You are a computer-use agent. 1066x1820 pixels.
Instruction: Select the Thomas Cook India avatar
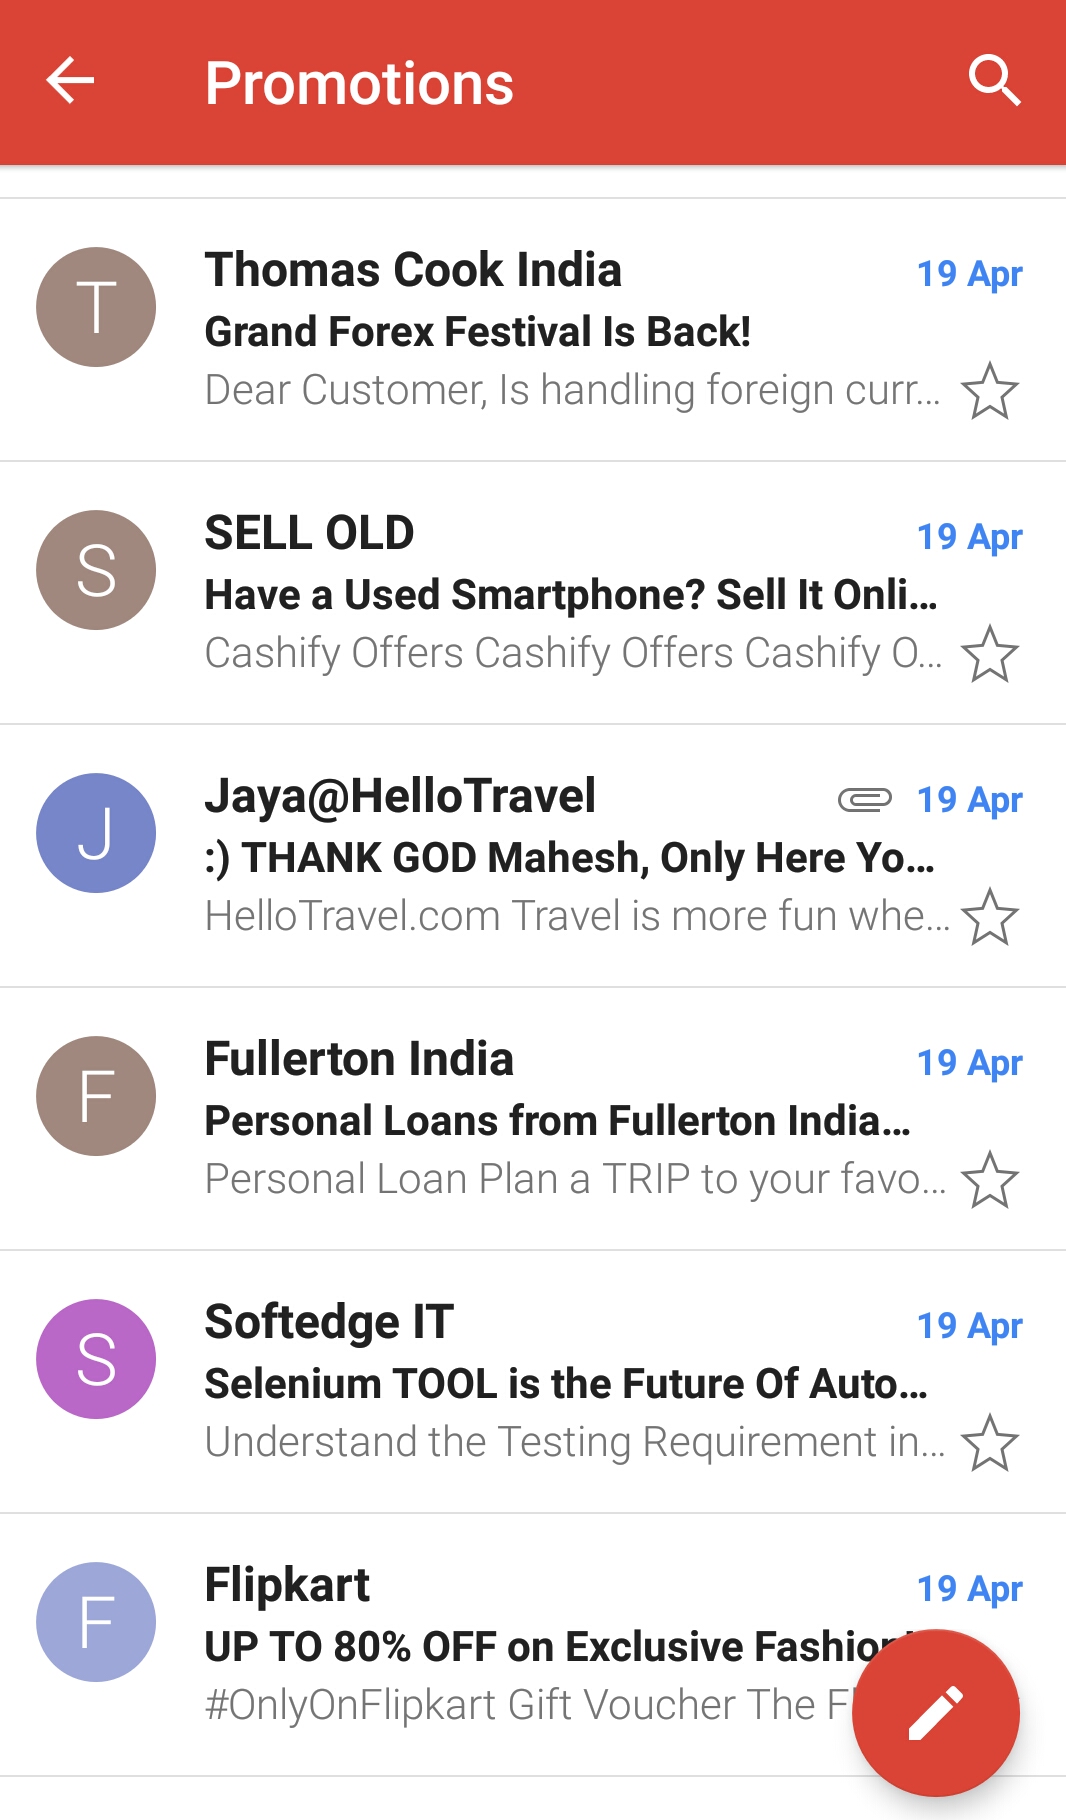point(96,307)
